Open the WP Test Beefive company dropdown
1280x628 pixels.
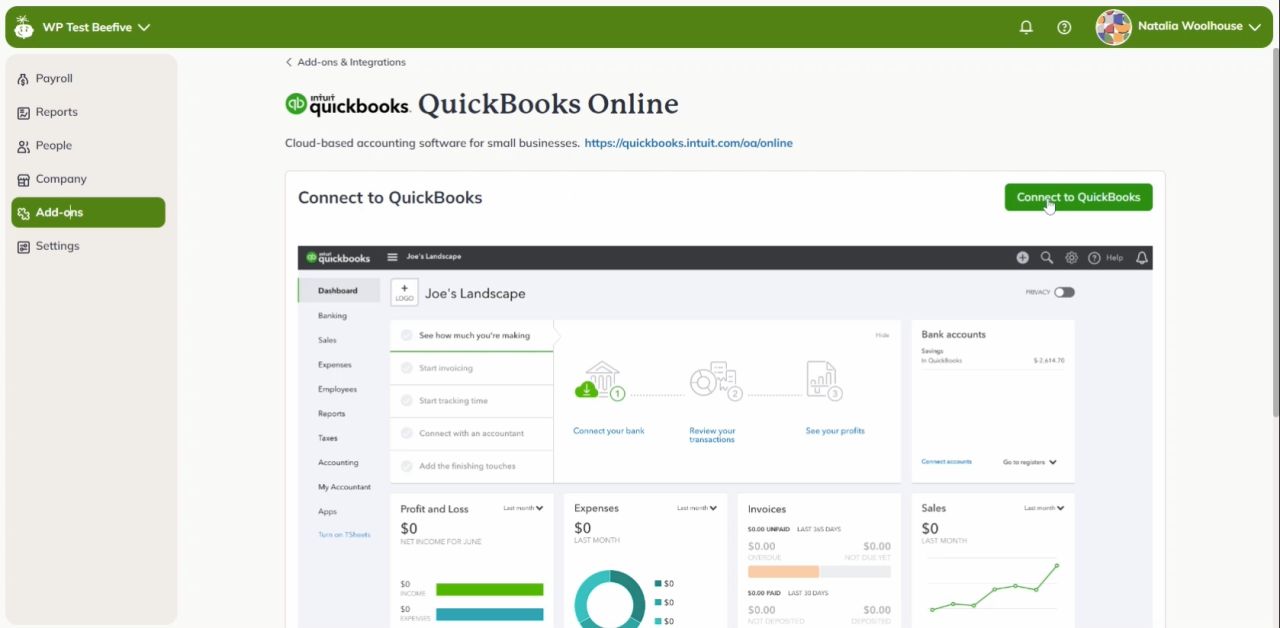click(84, 27)
